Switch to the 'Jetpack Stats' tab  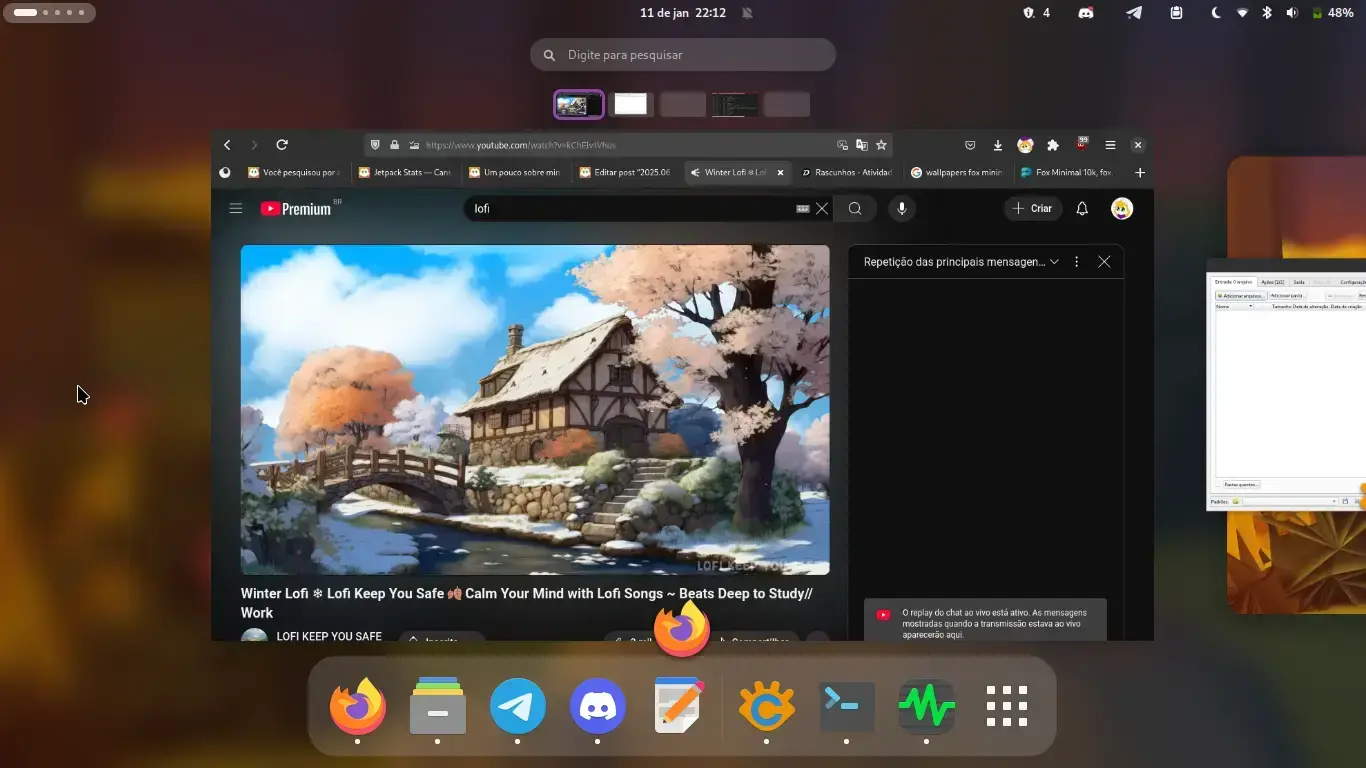[x=404, y=172]
